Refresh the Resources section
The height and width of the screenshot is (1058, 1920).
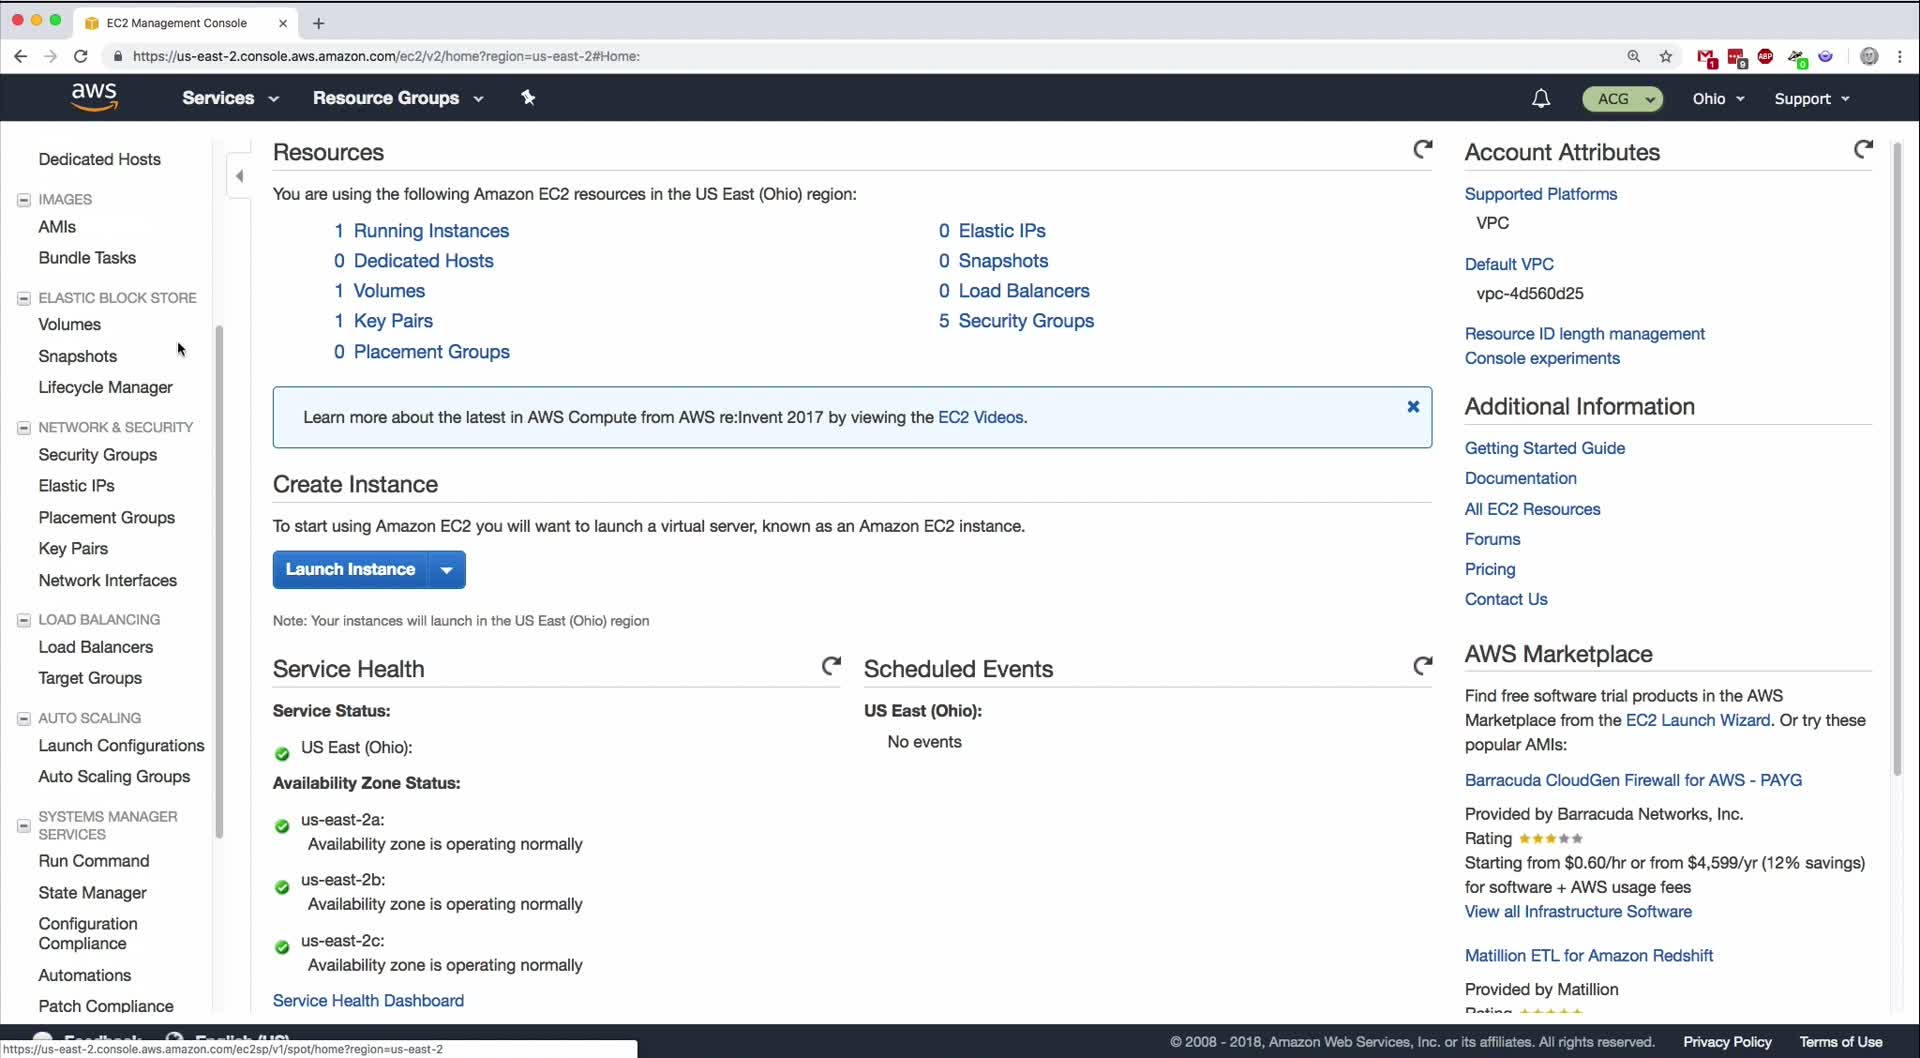(1422, 150)
